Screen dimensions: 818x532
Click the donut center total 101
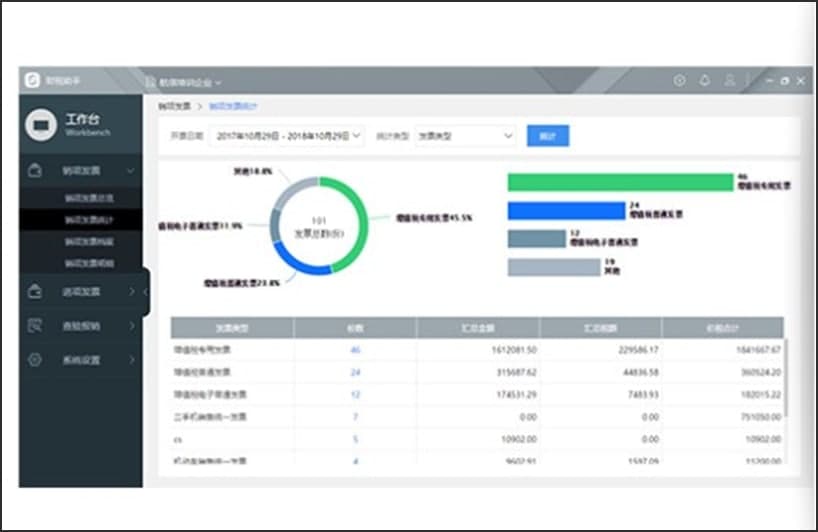coord(319,221)
